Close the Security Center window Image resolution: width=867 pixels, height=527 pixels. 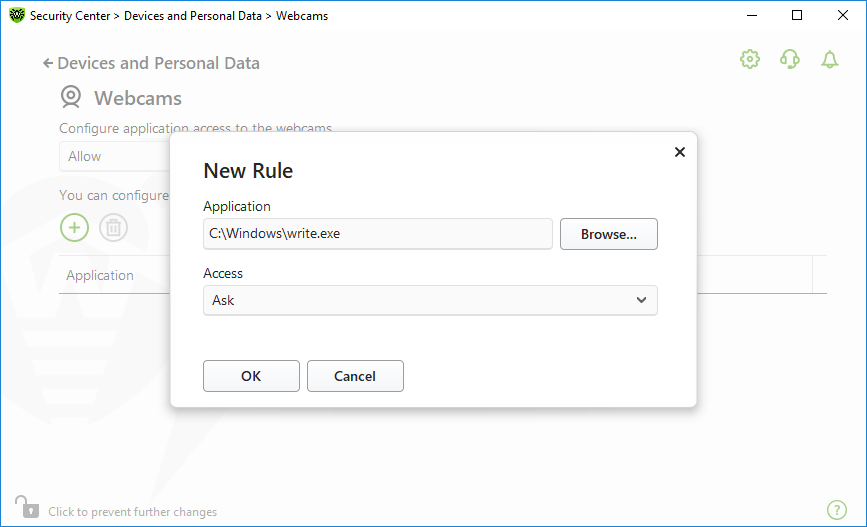coord(843,15)
